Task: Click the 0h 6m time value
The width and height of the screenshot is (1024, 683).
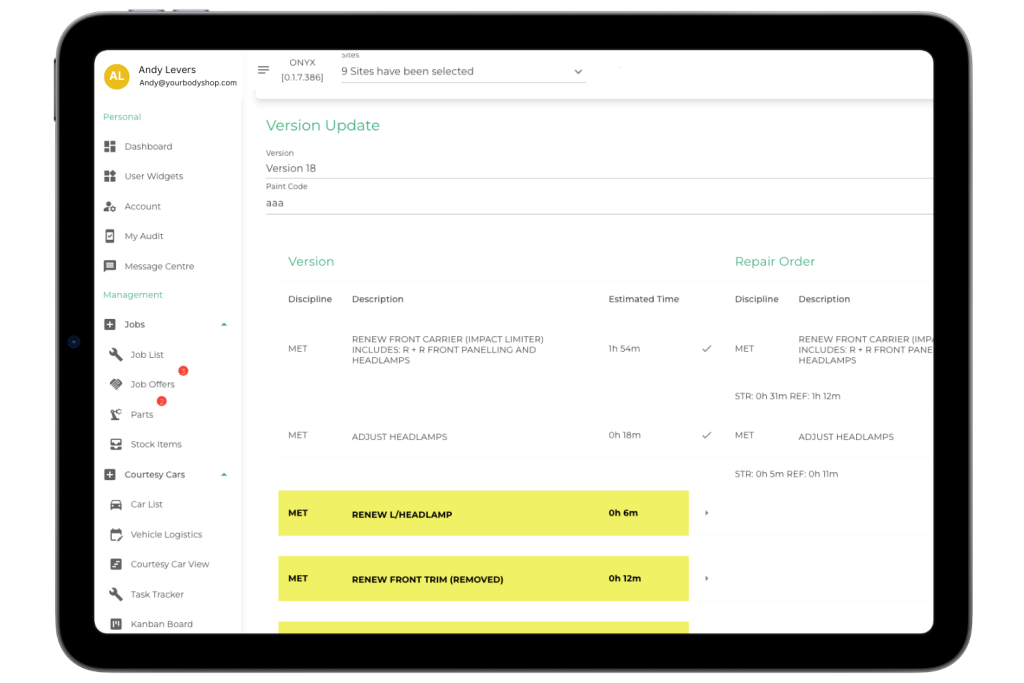Action: click(623, 513)
